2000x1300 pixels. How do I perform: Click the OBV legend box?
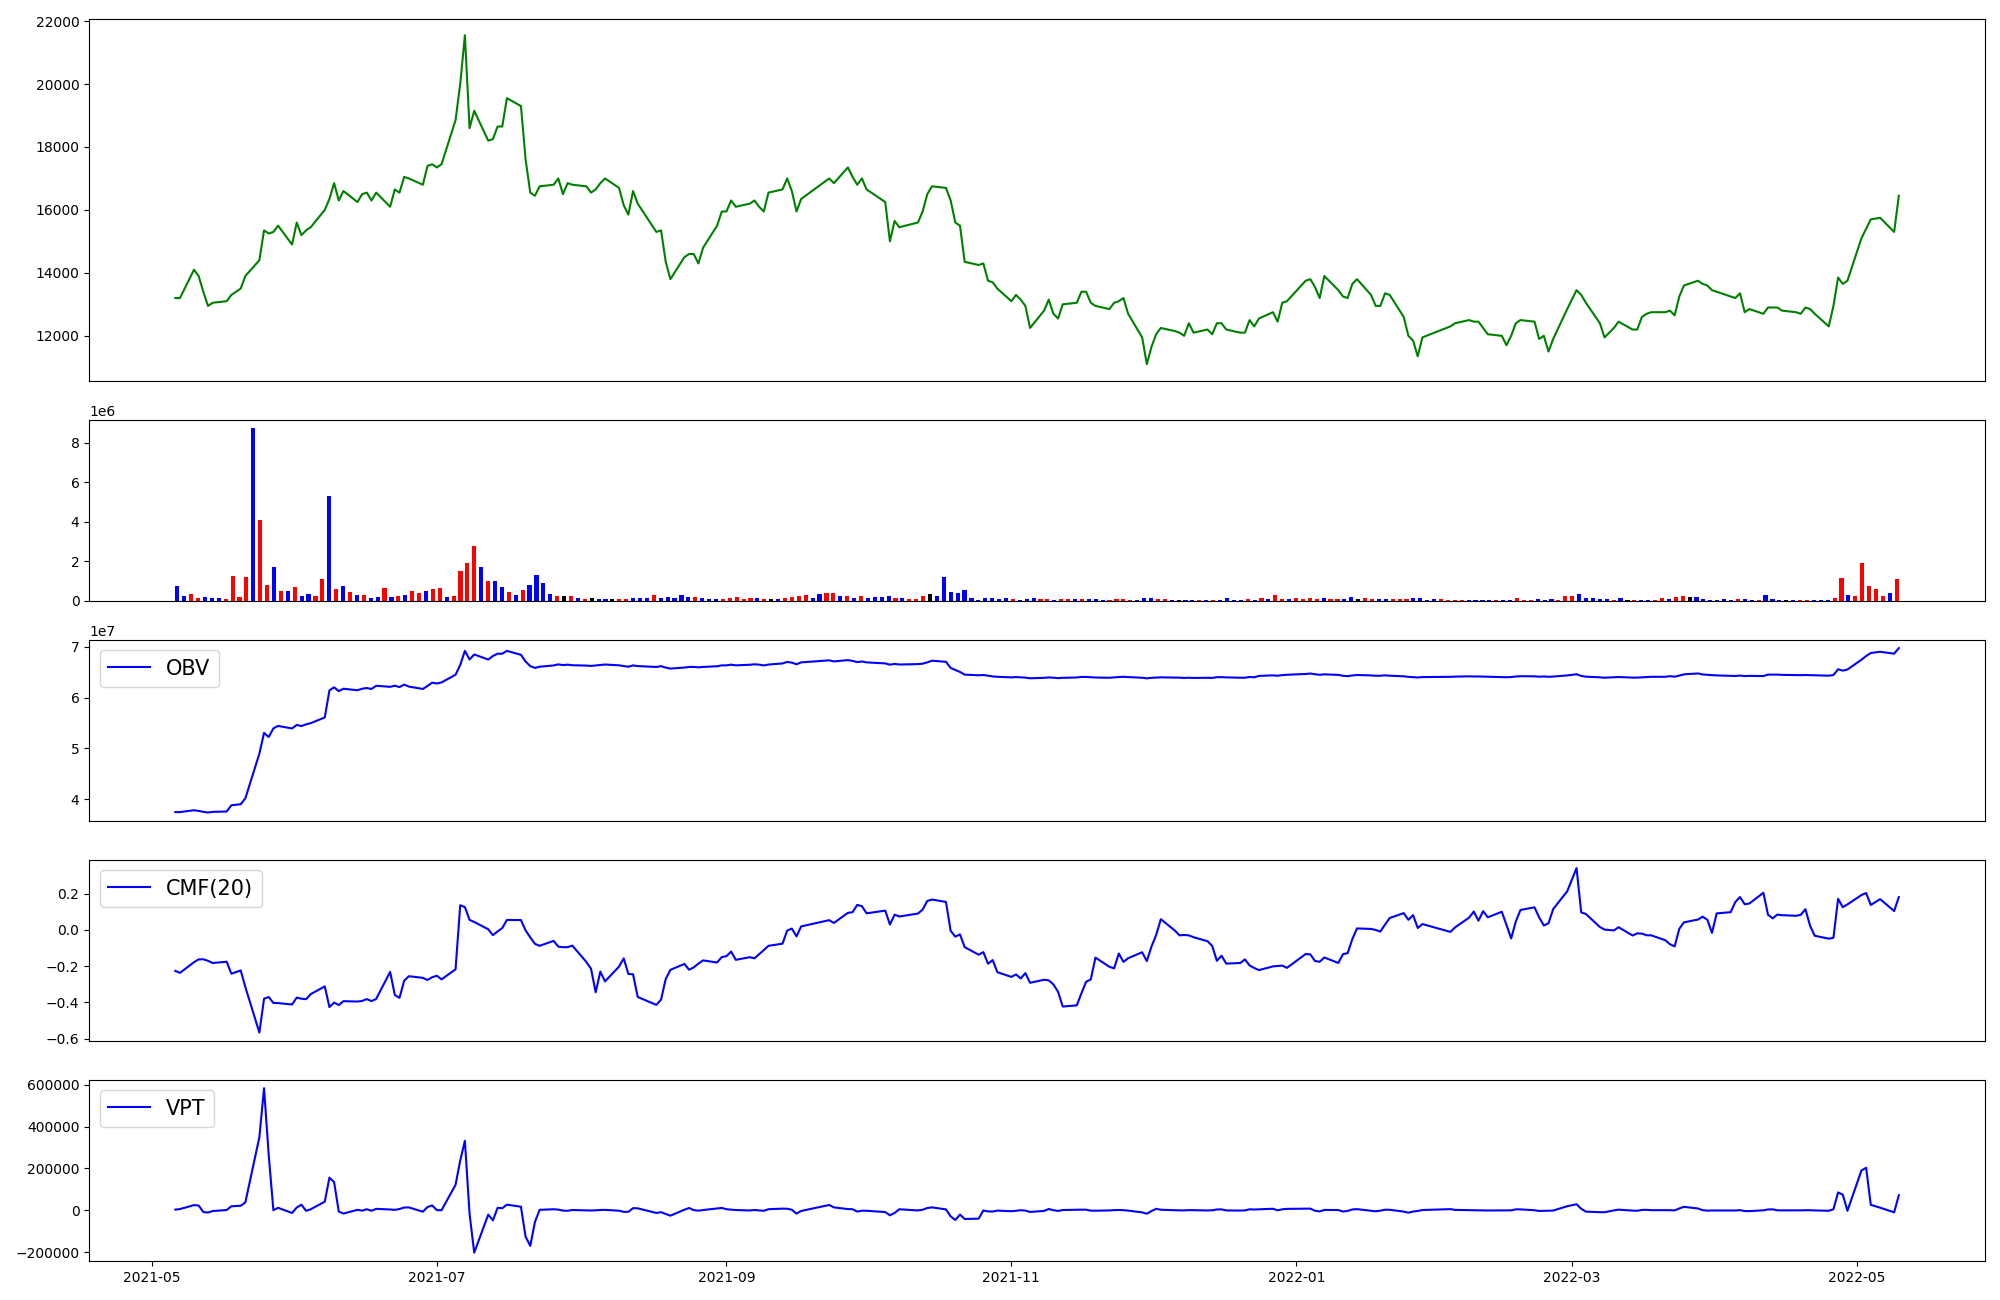(160, 668)
